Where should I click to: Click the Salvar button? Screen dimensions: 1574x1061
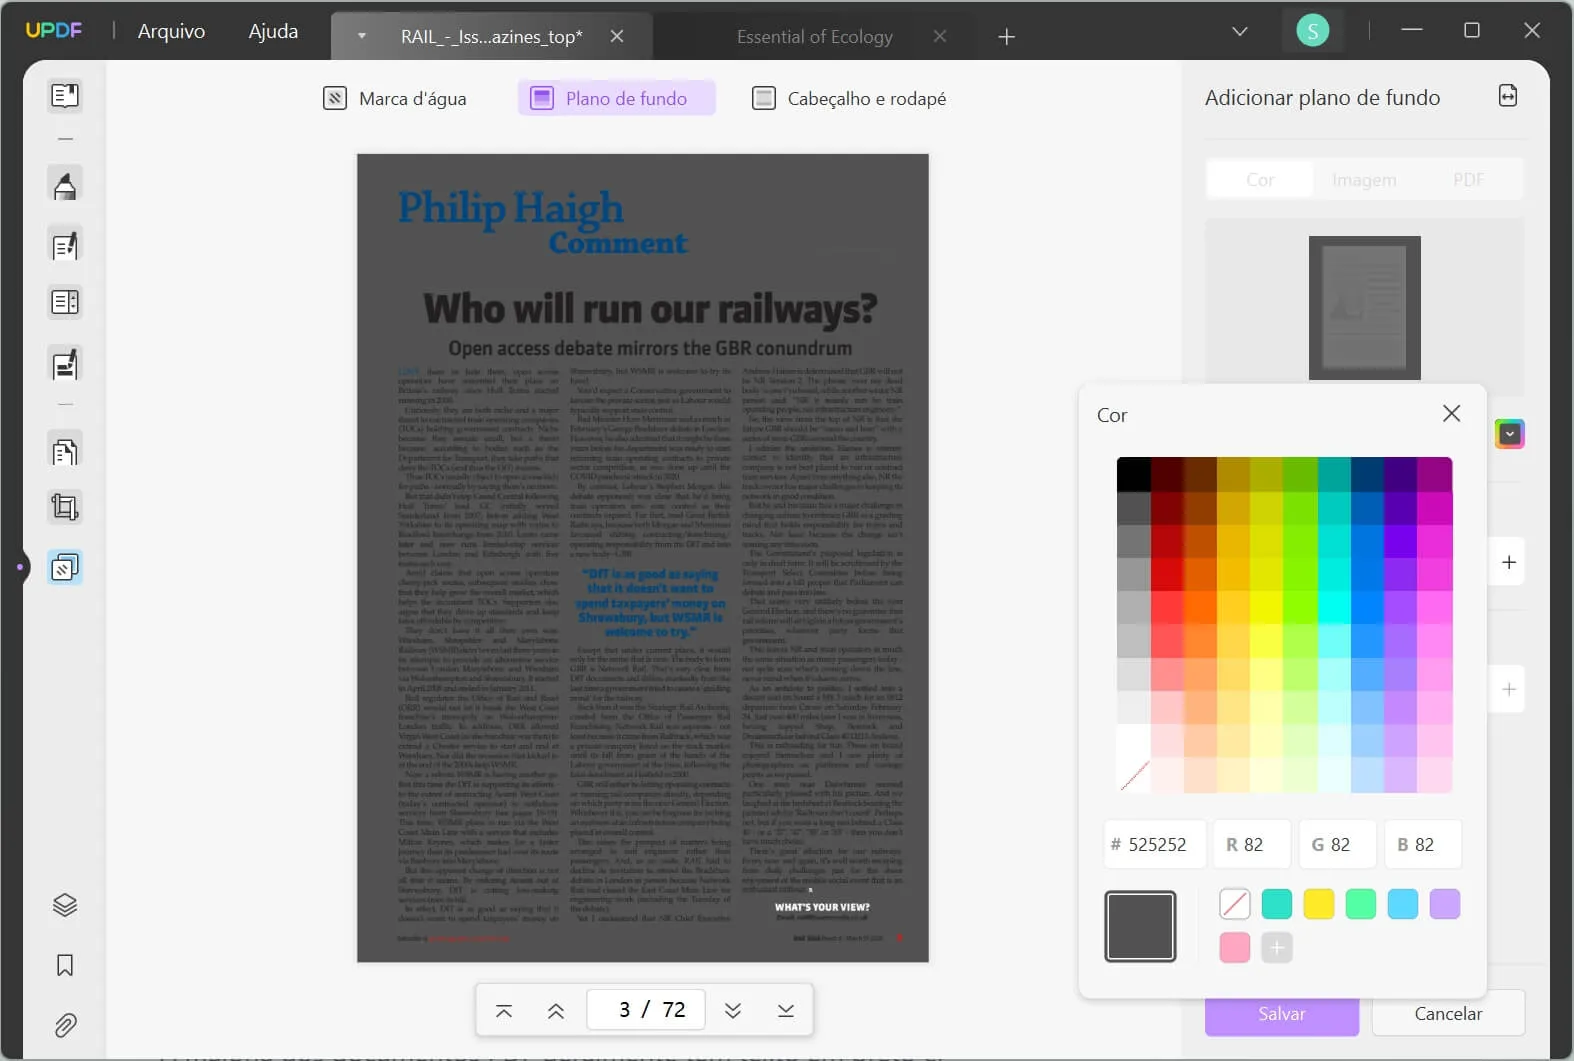click(1282, 1013)
